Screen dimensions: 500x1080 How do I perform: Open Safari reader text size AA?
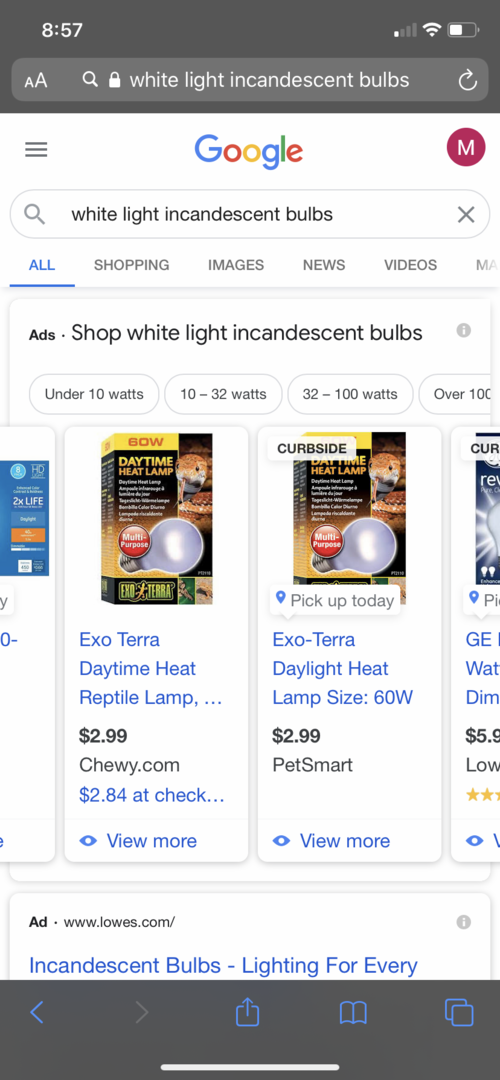(36, 81)
